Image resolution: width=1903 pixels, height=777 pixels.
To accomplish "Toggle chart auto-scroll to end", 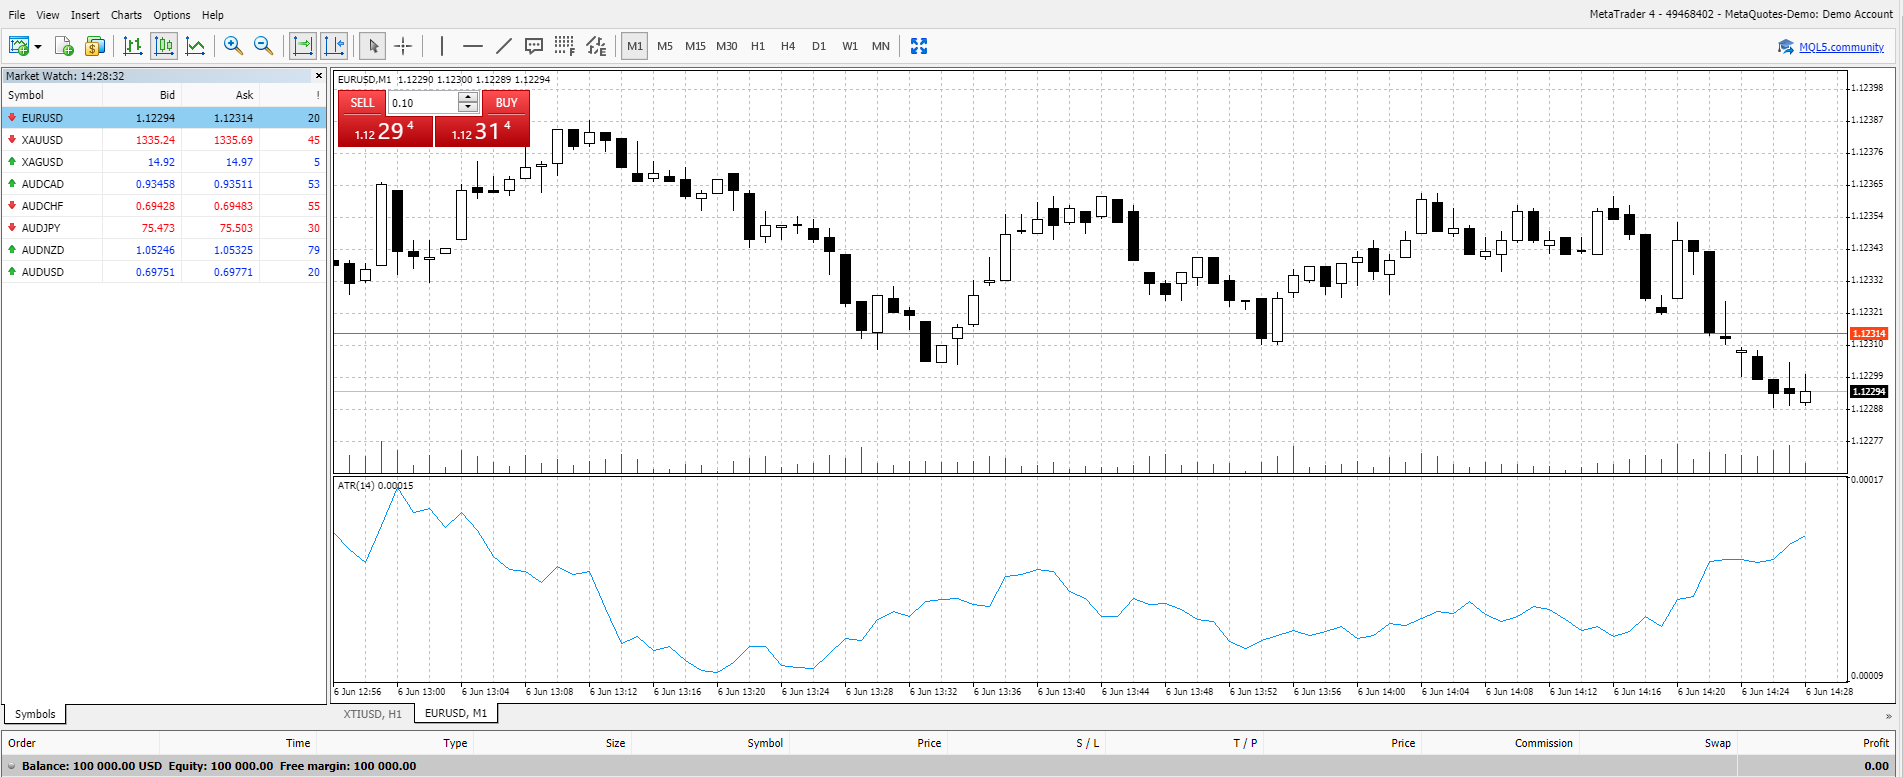I will point(302,46).
